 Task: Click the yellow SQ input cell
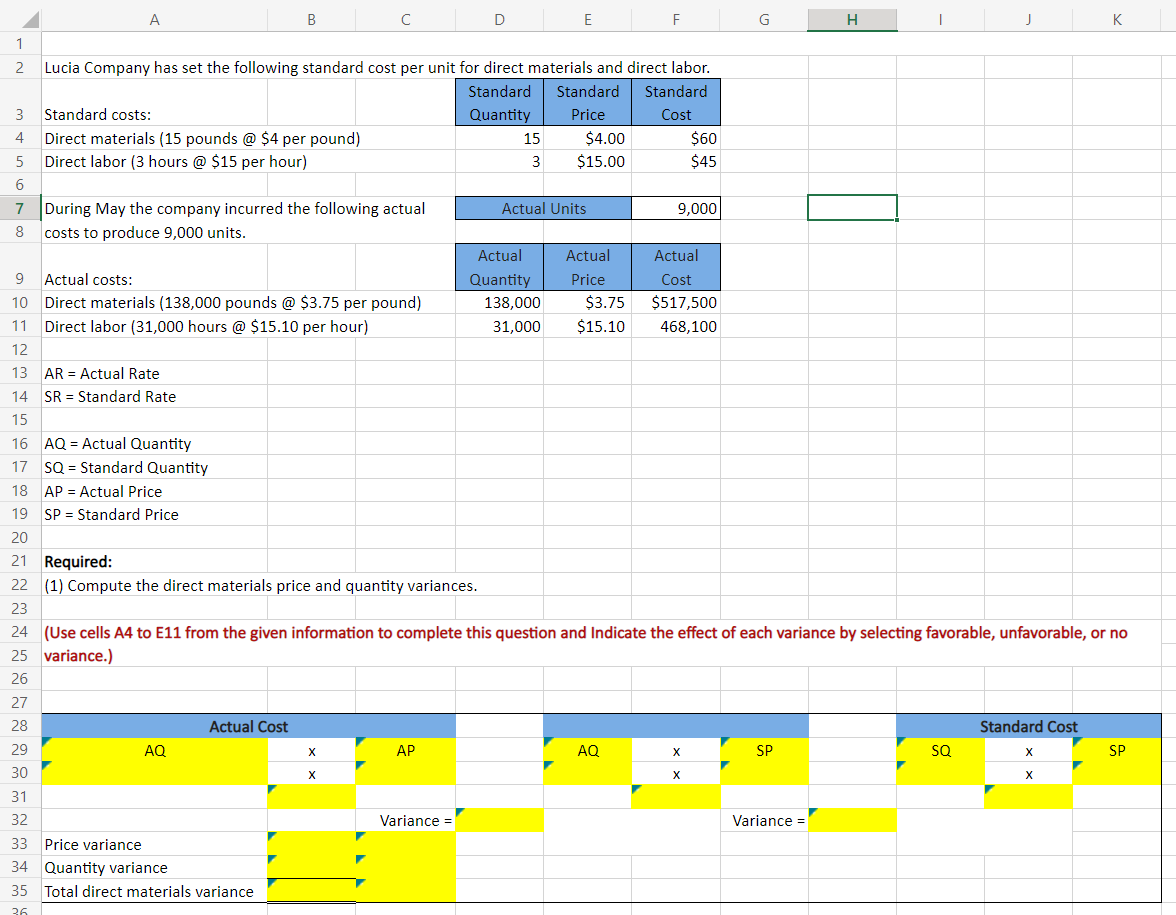pyautogui.click(x=941, y=750)
